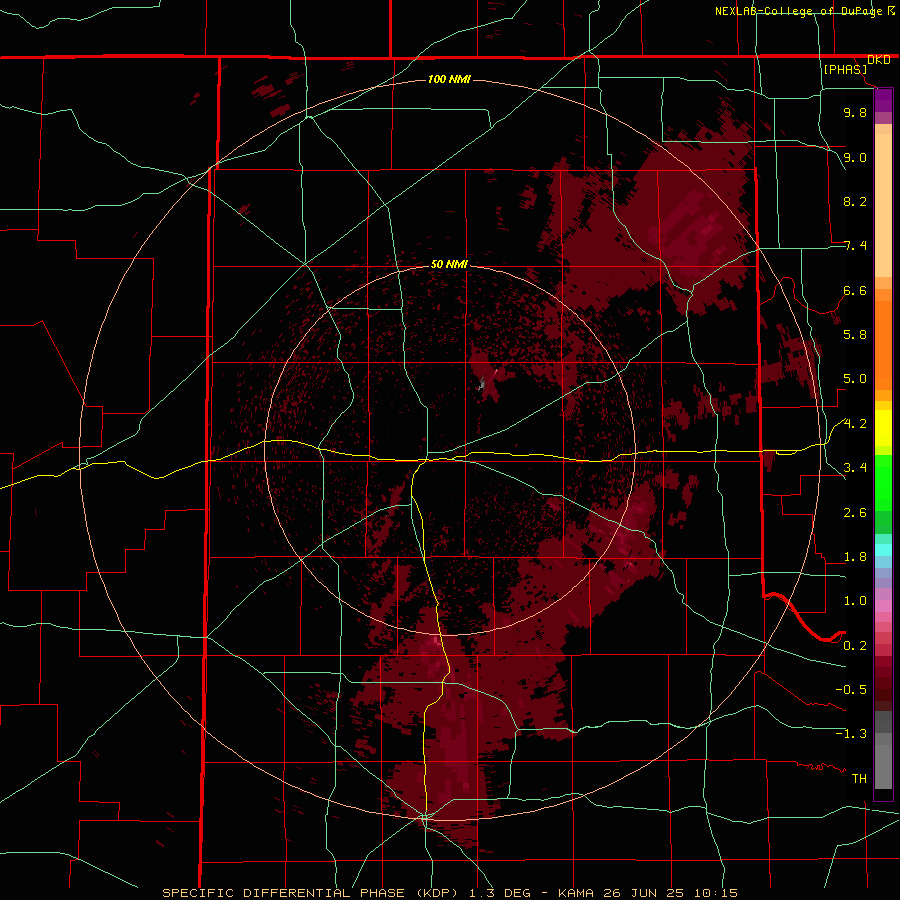The height and width of the screenshot is (900, 900).
Task: Click the 4.2 value on the color scale
Action: point(855,424)
